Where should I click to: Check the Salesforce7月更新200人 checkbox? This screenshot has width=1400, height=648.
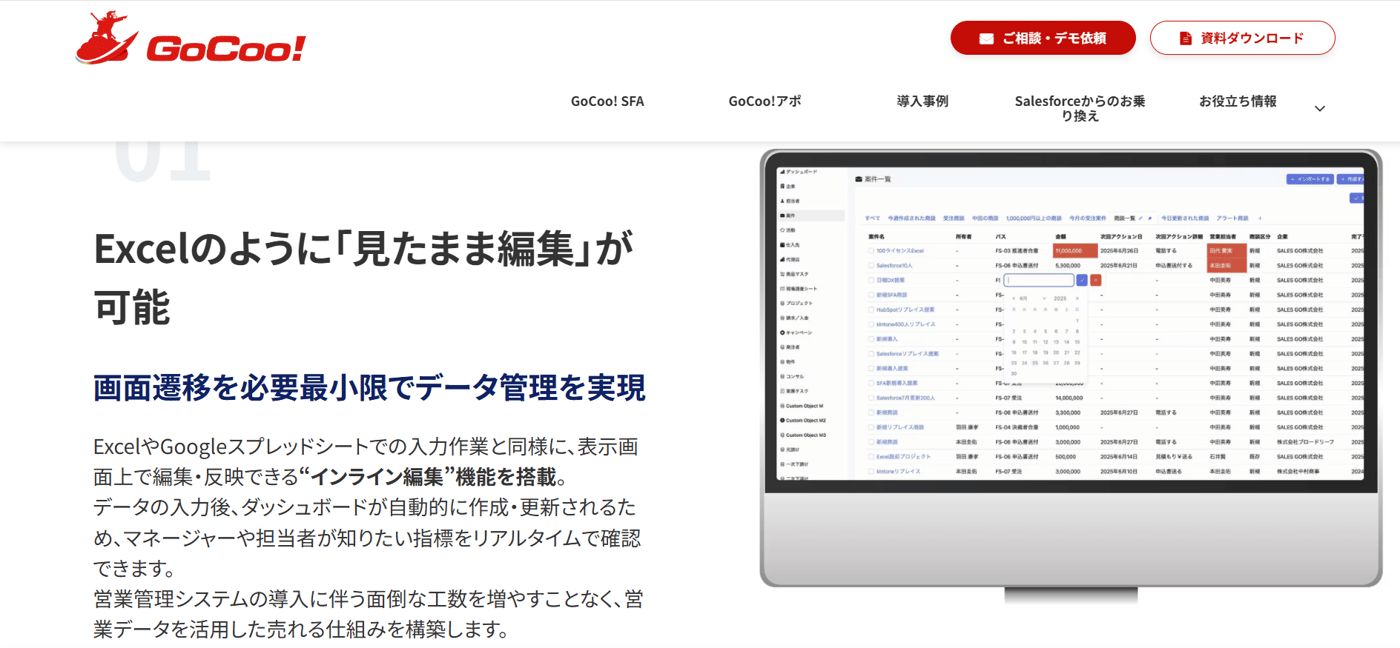[x=871, y=397]
